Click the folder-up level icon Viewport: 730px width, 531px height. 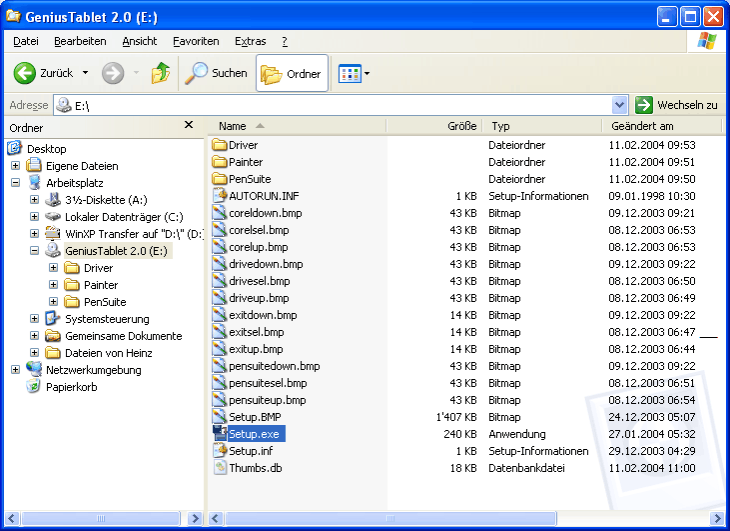tap(161, 73)
